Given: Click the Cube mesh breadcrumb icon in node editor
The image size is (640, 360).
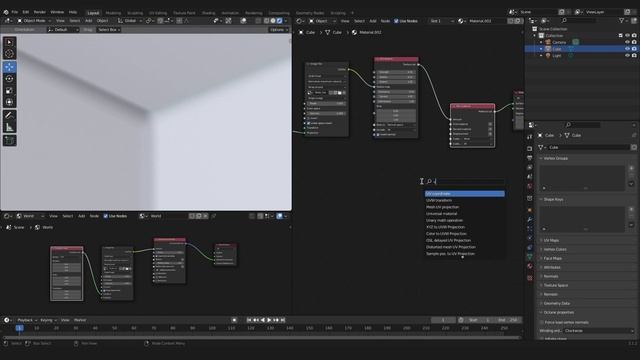Looking at the screenshot, I should click(328, 32).
